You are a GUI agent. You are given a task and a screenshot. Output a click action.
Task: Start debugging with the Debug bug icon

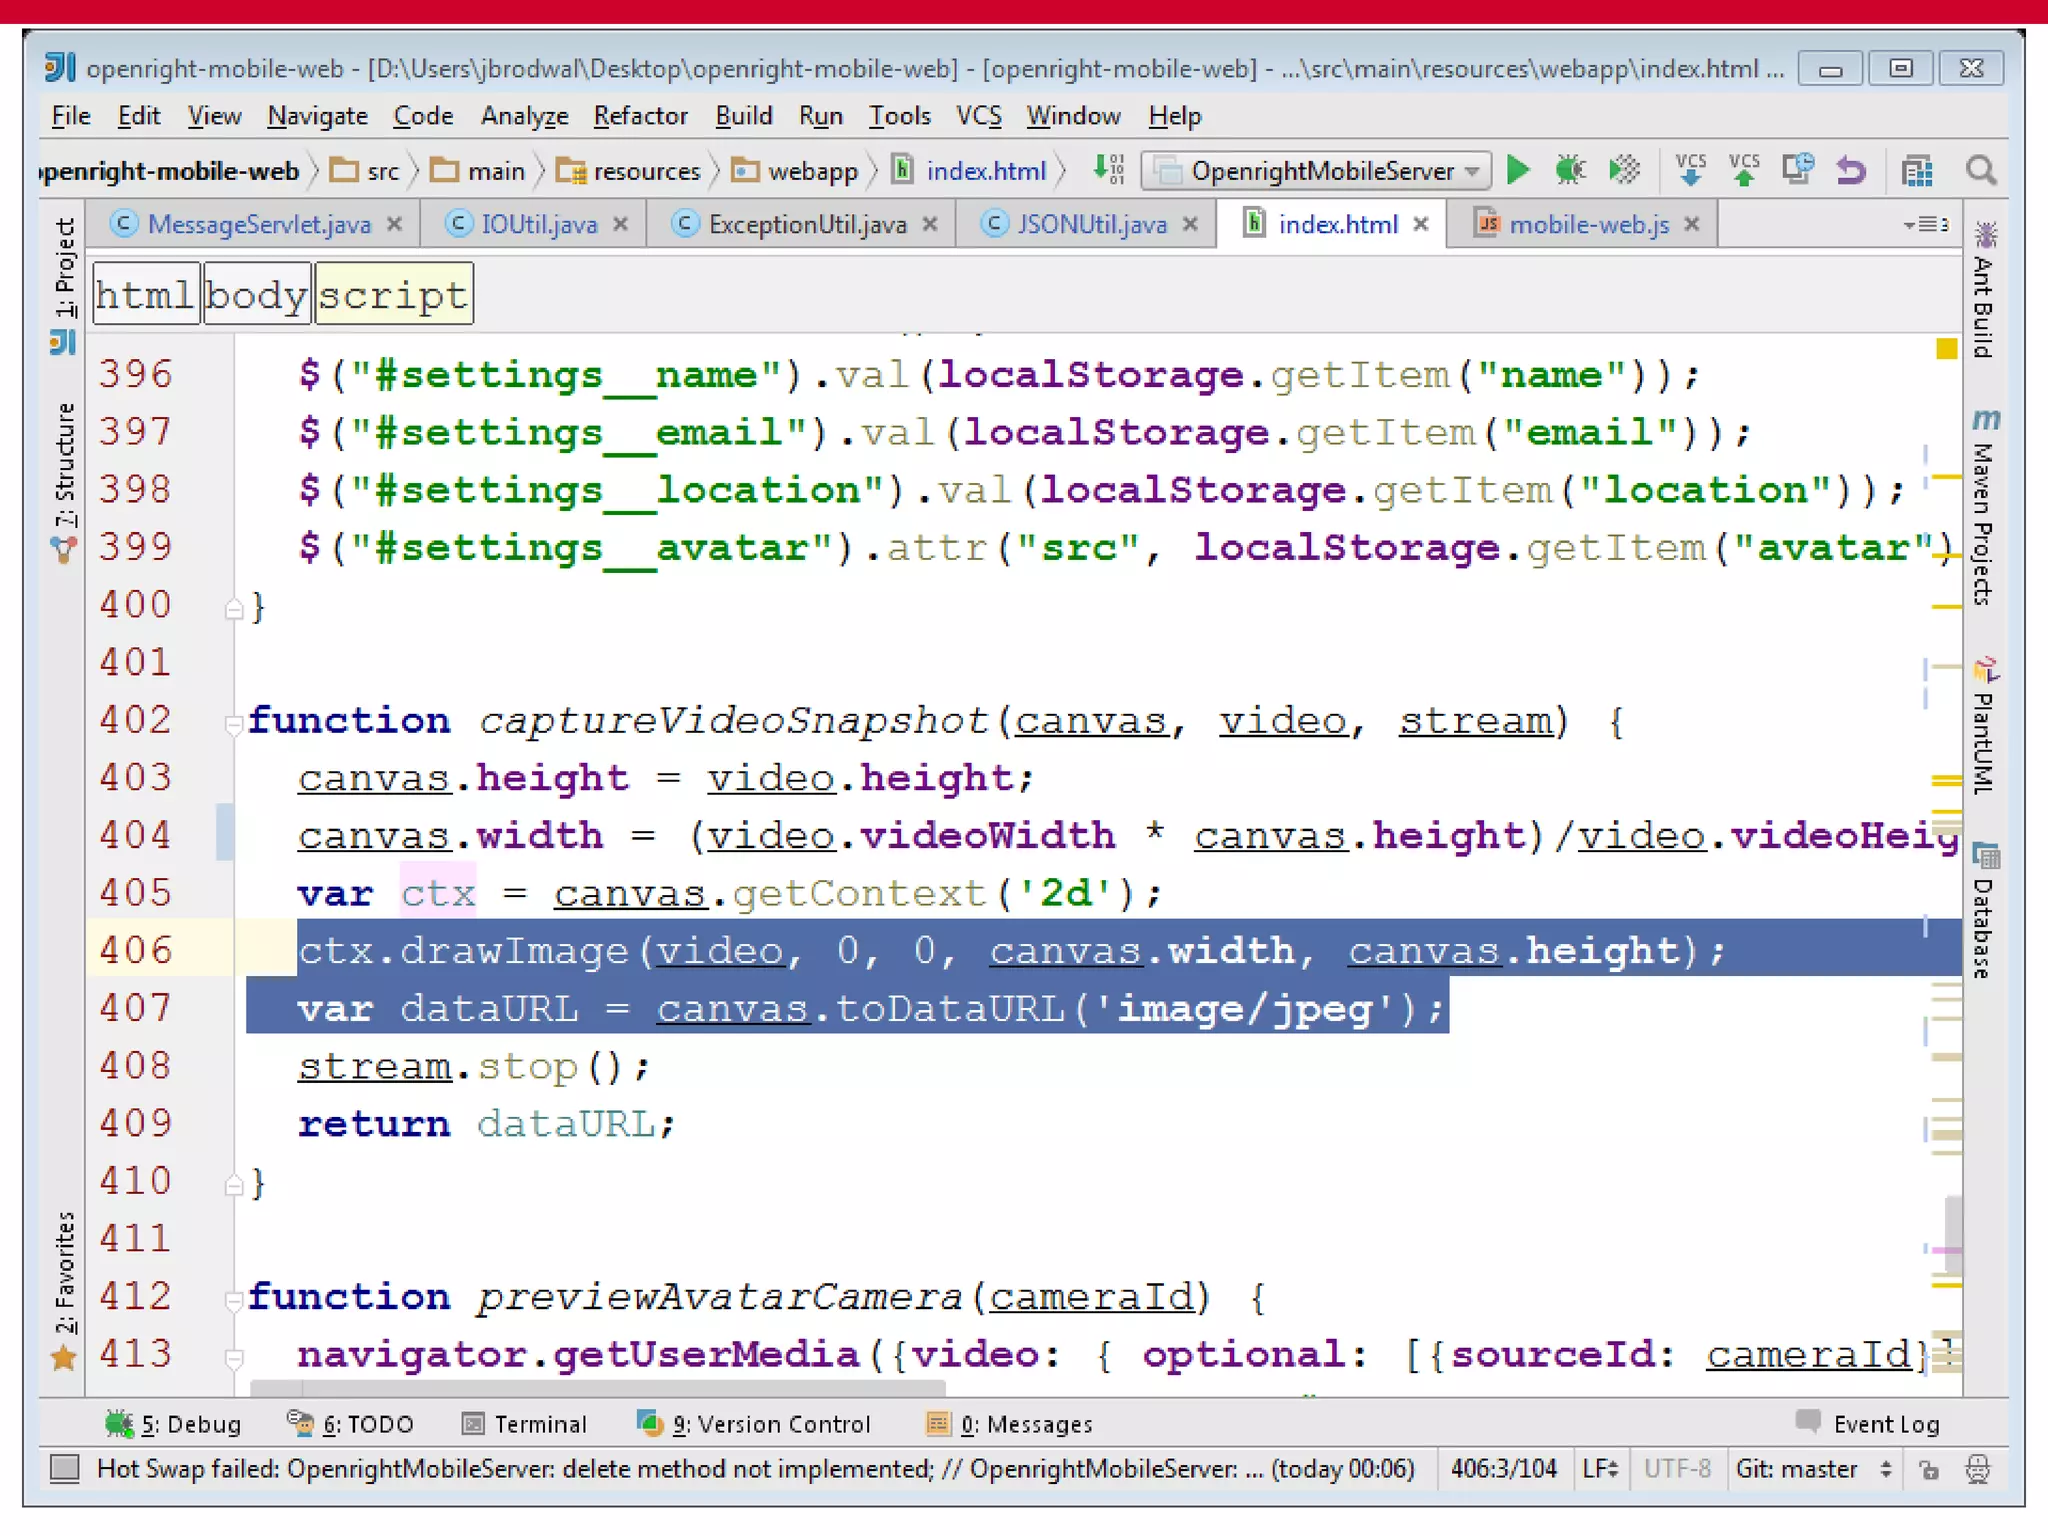(1570, 170)
